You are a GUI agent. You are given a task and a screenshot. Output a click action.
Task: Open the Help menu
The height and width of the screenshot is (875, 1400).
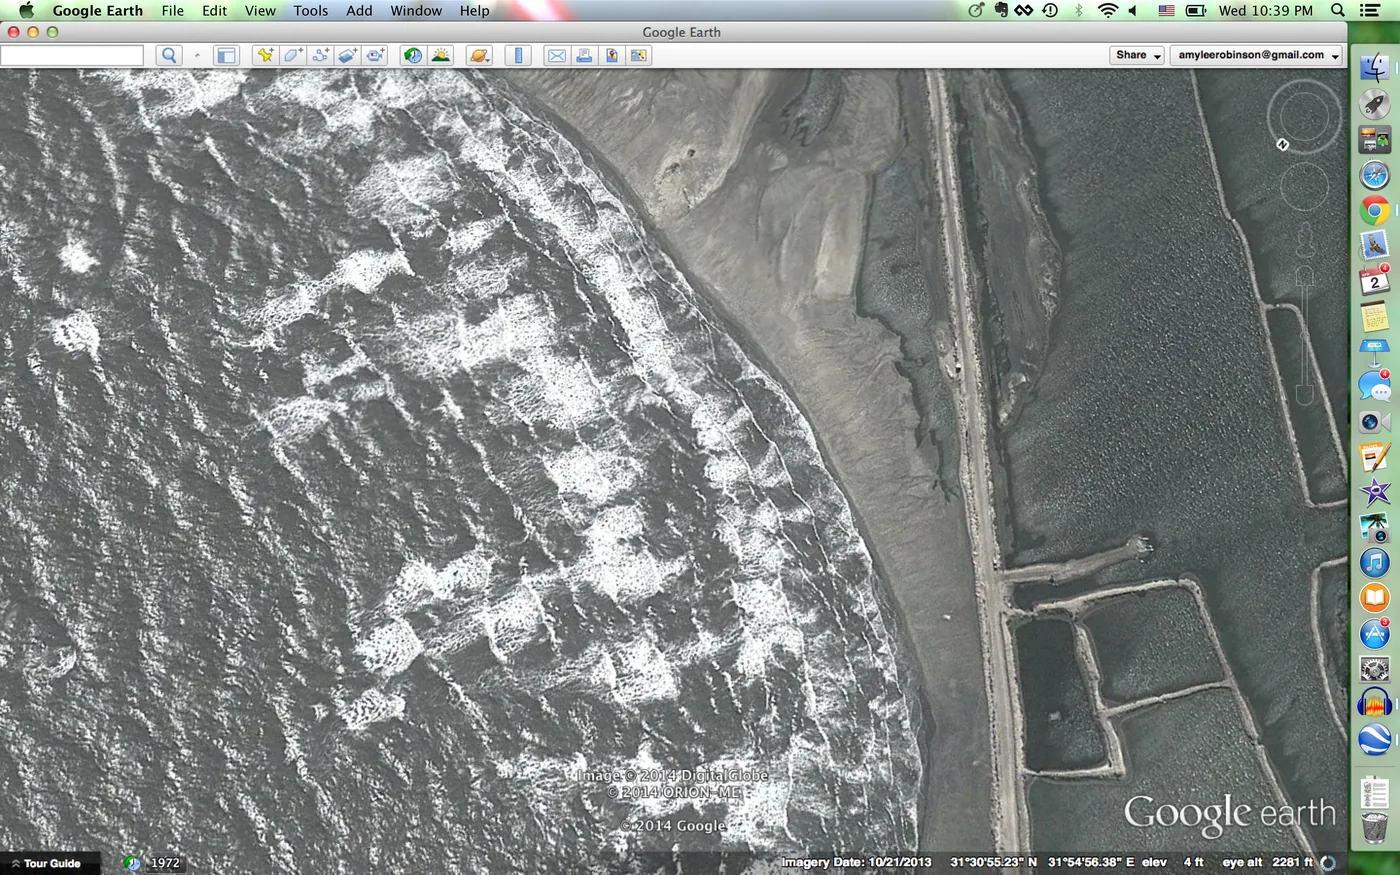tap(474, 10)
